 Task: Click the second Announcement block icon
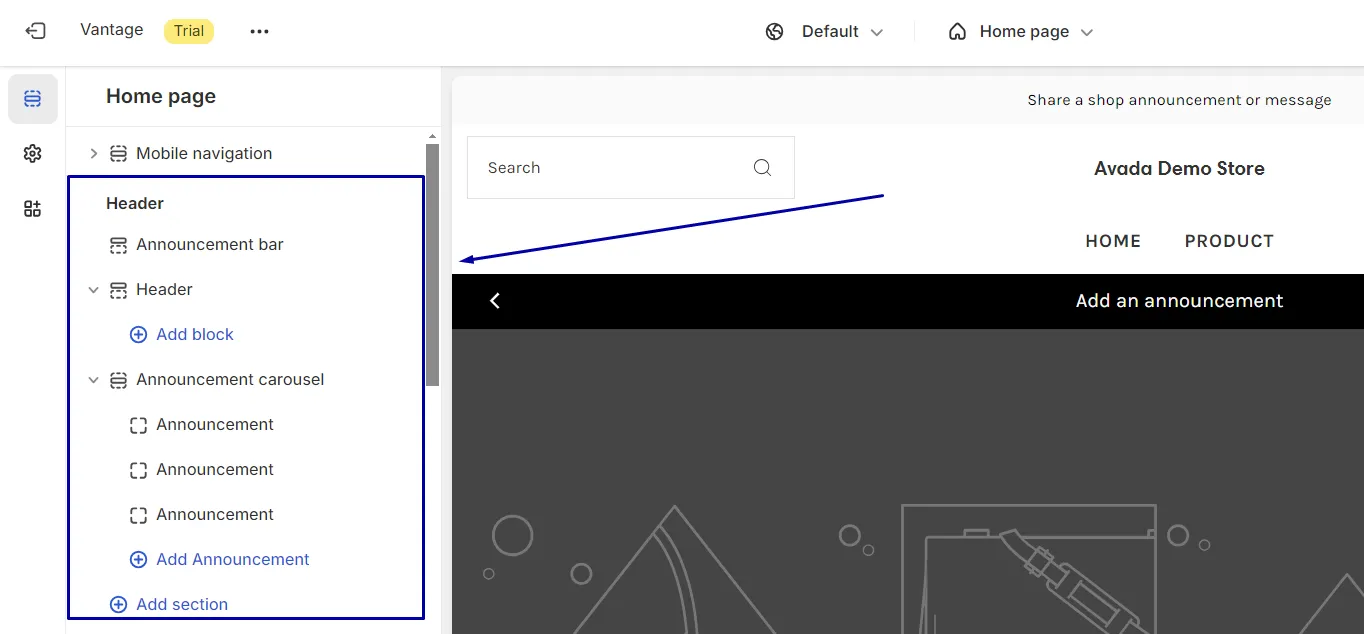[138, 470]
